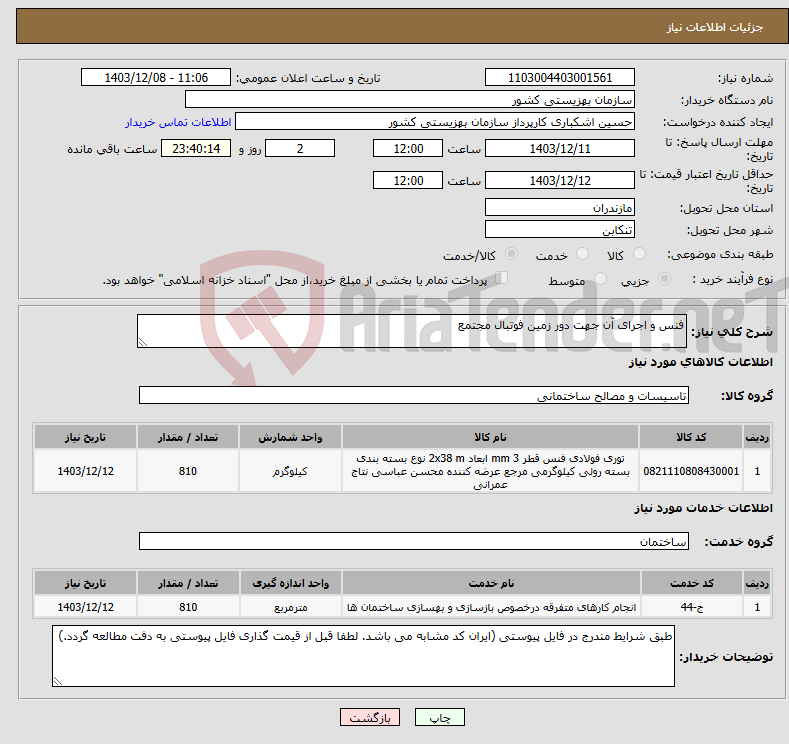Click the جزئیات اطلاعات نیاز page title

[715, 27]
